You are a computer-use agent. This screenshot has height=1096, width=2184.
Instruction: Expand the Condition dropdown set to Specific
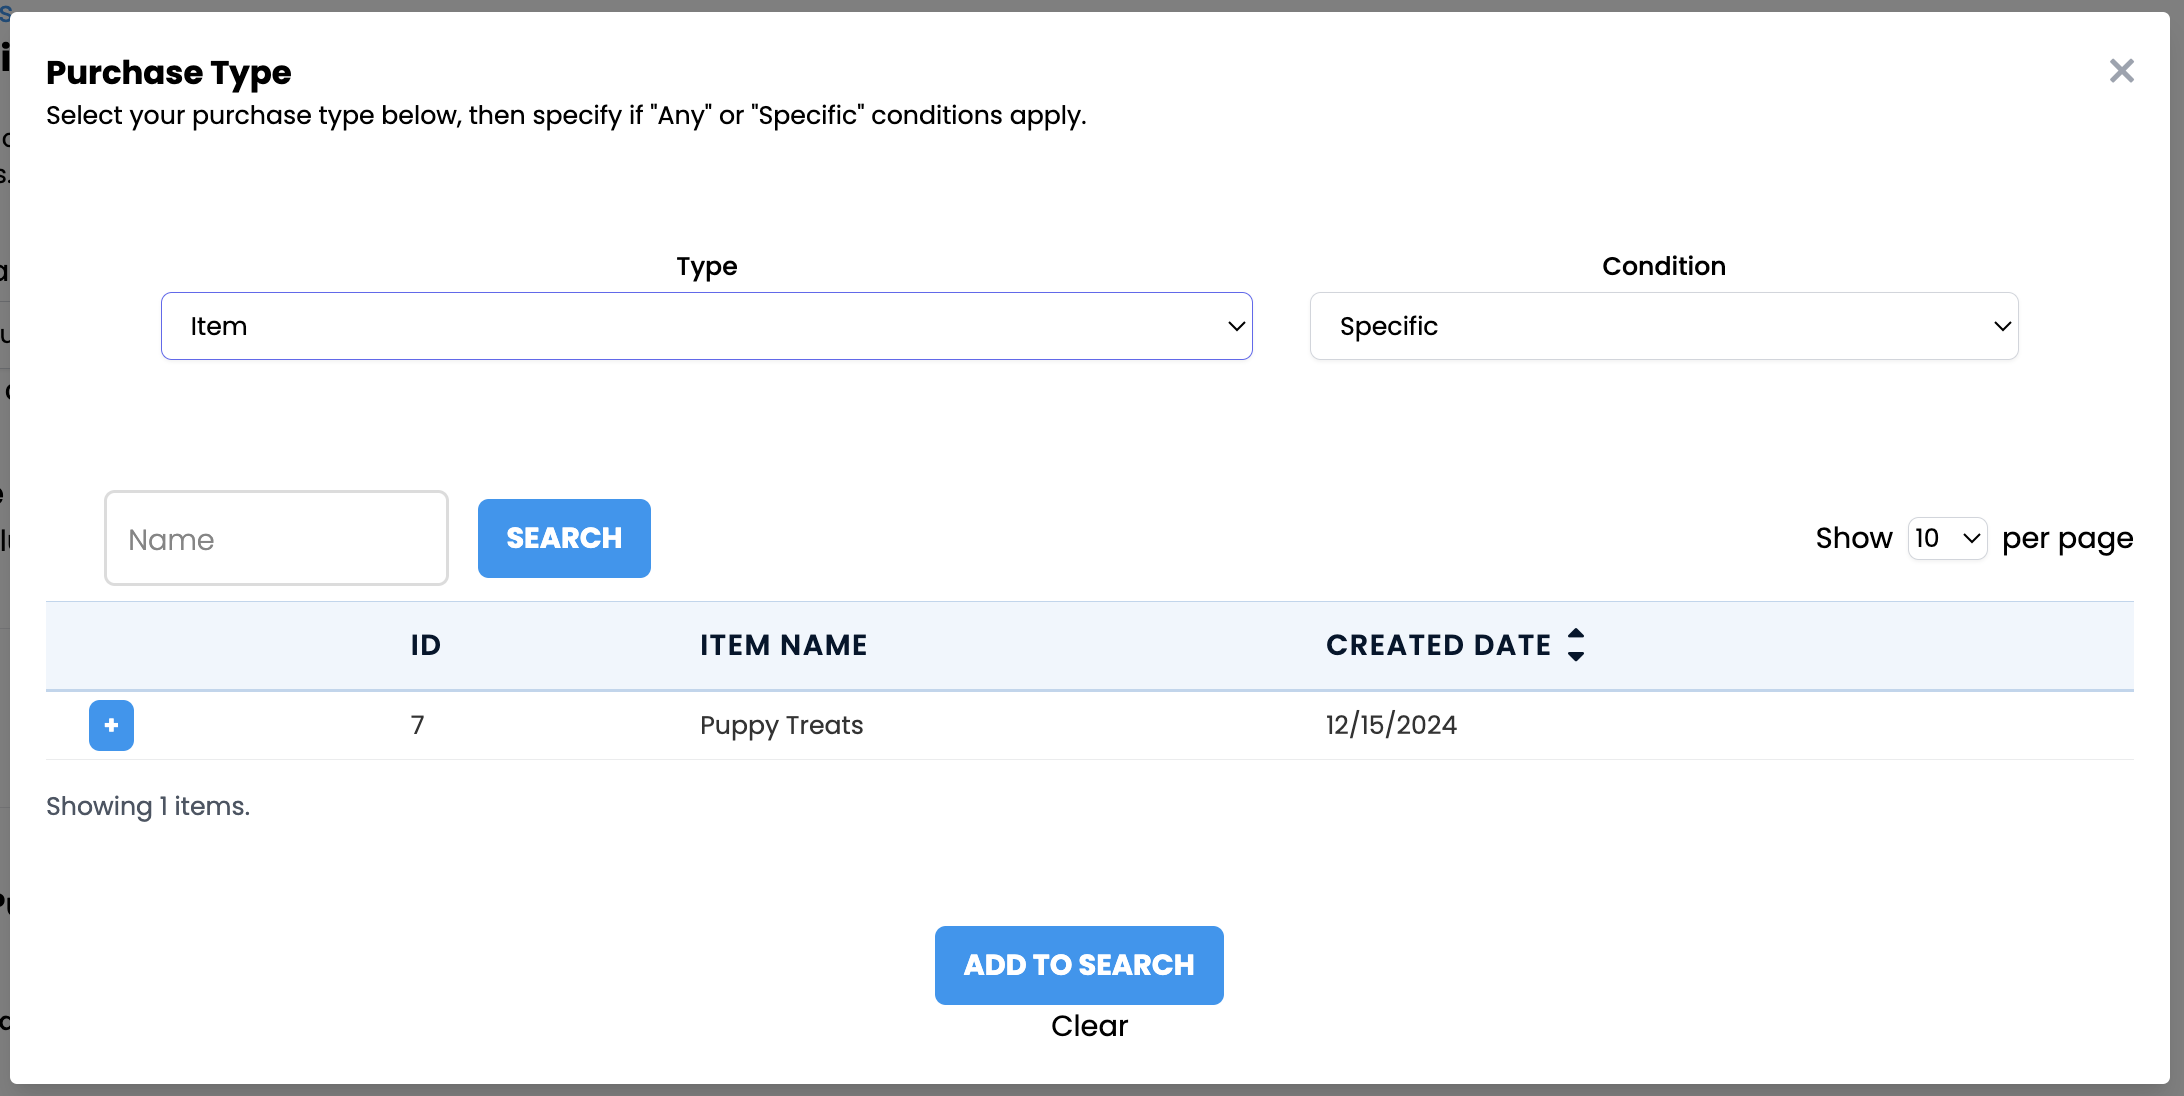[1663, 326]
